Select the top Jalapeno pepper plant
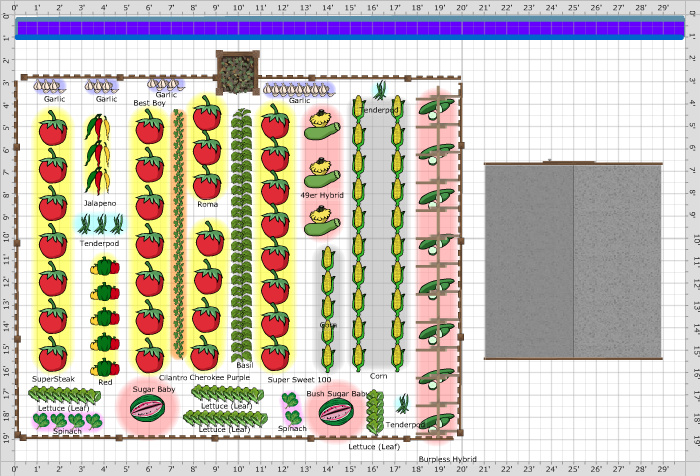The width and height of the screenshot is (700, 476). (x=95, y=129)
